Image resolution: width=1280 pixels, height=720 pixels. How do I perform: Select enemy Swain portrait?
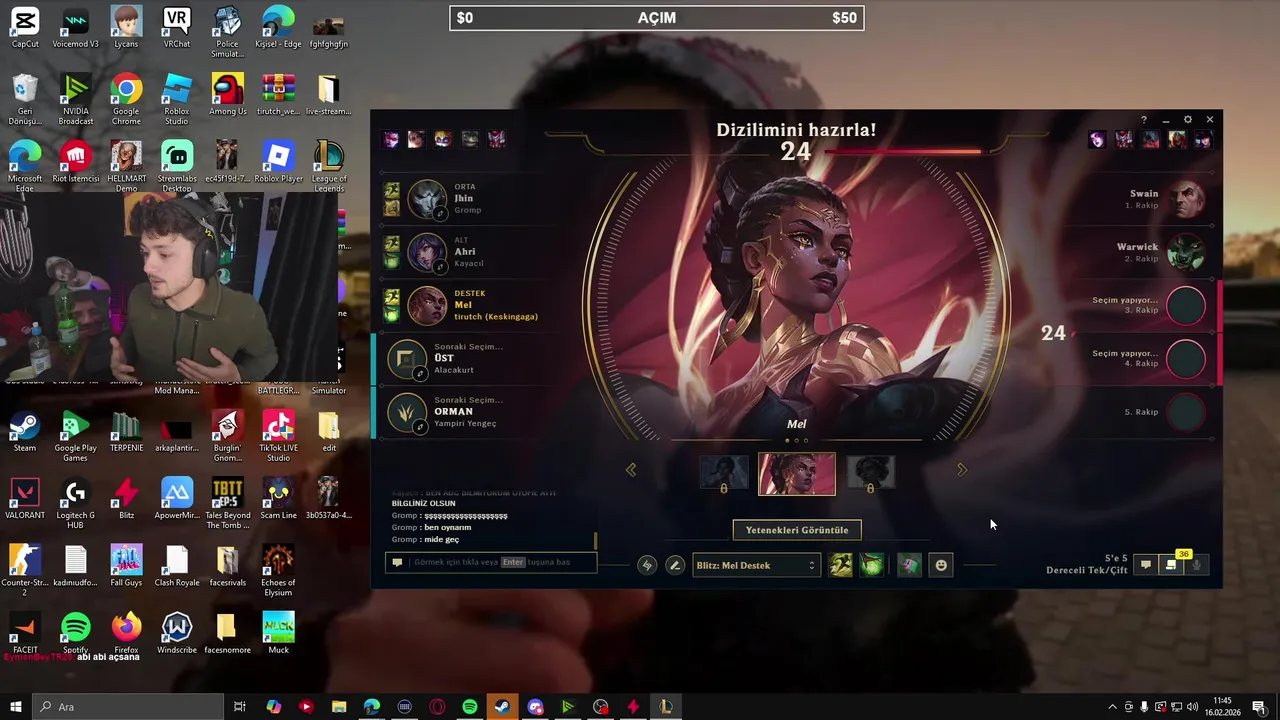coord(1186,199)
